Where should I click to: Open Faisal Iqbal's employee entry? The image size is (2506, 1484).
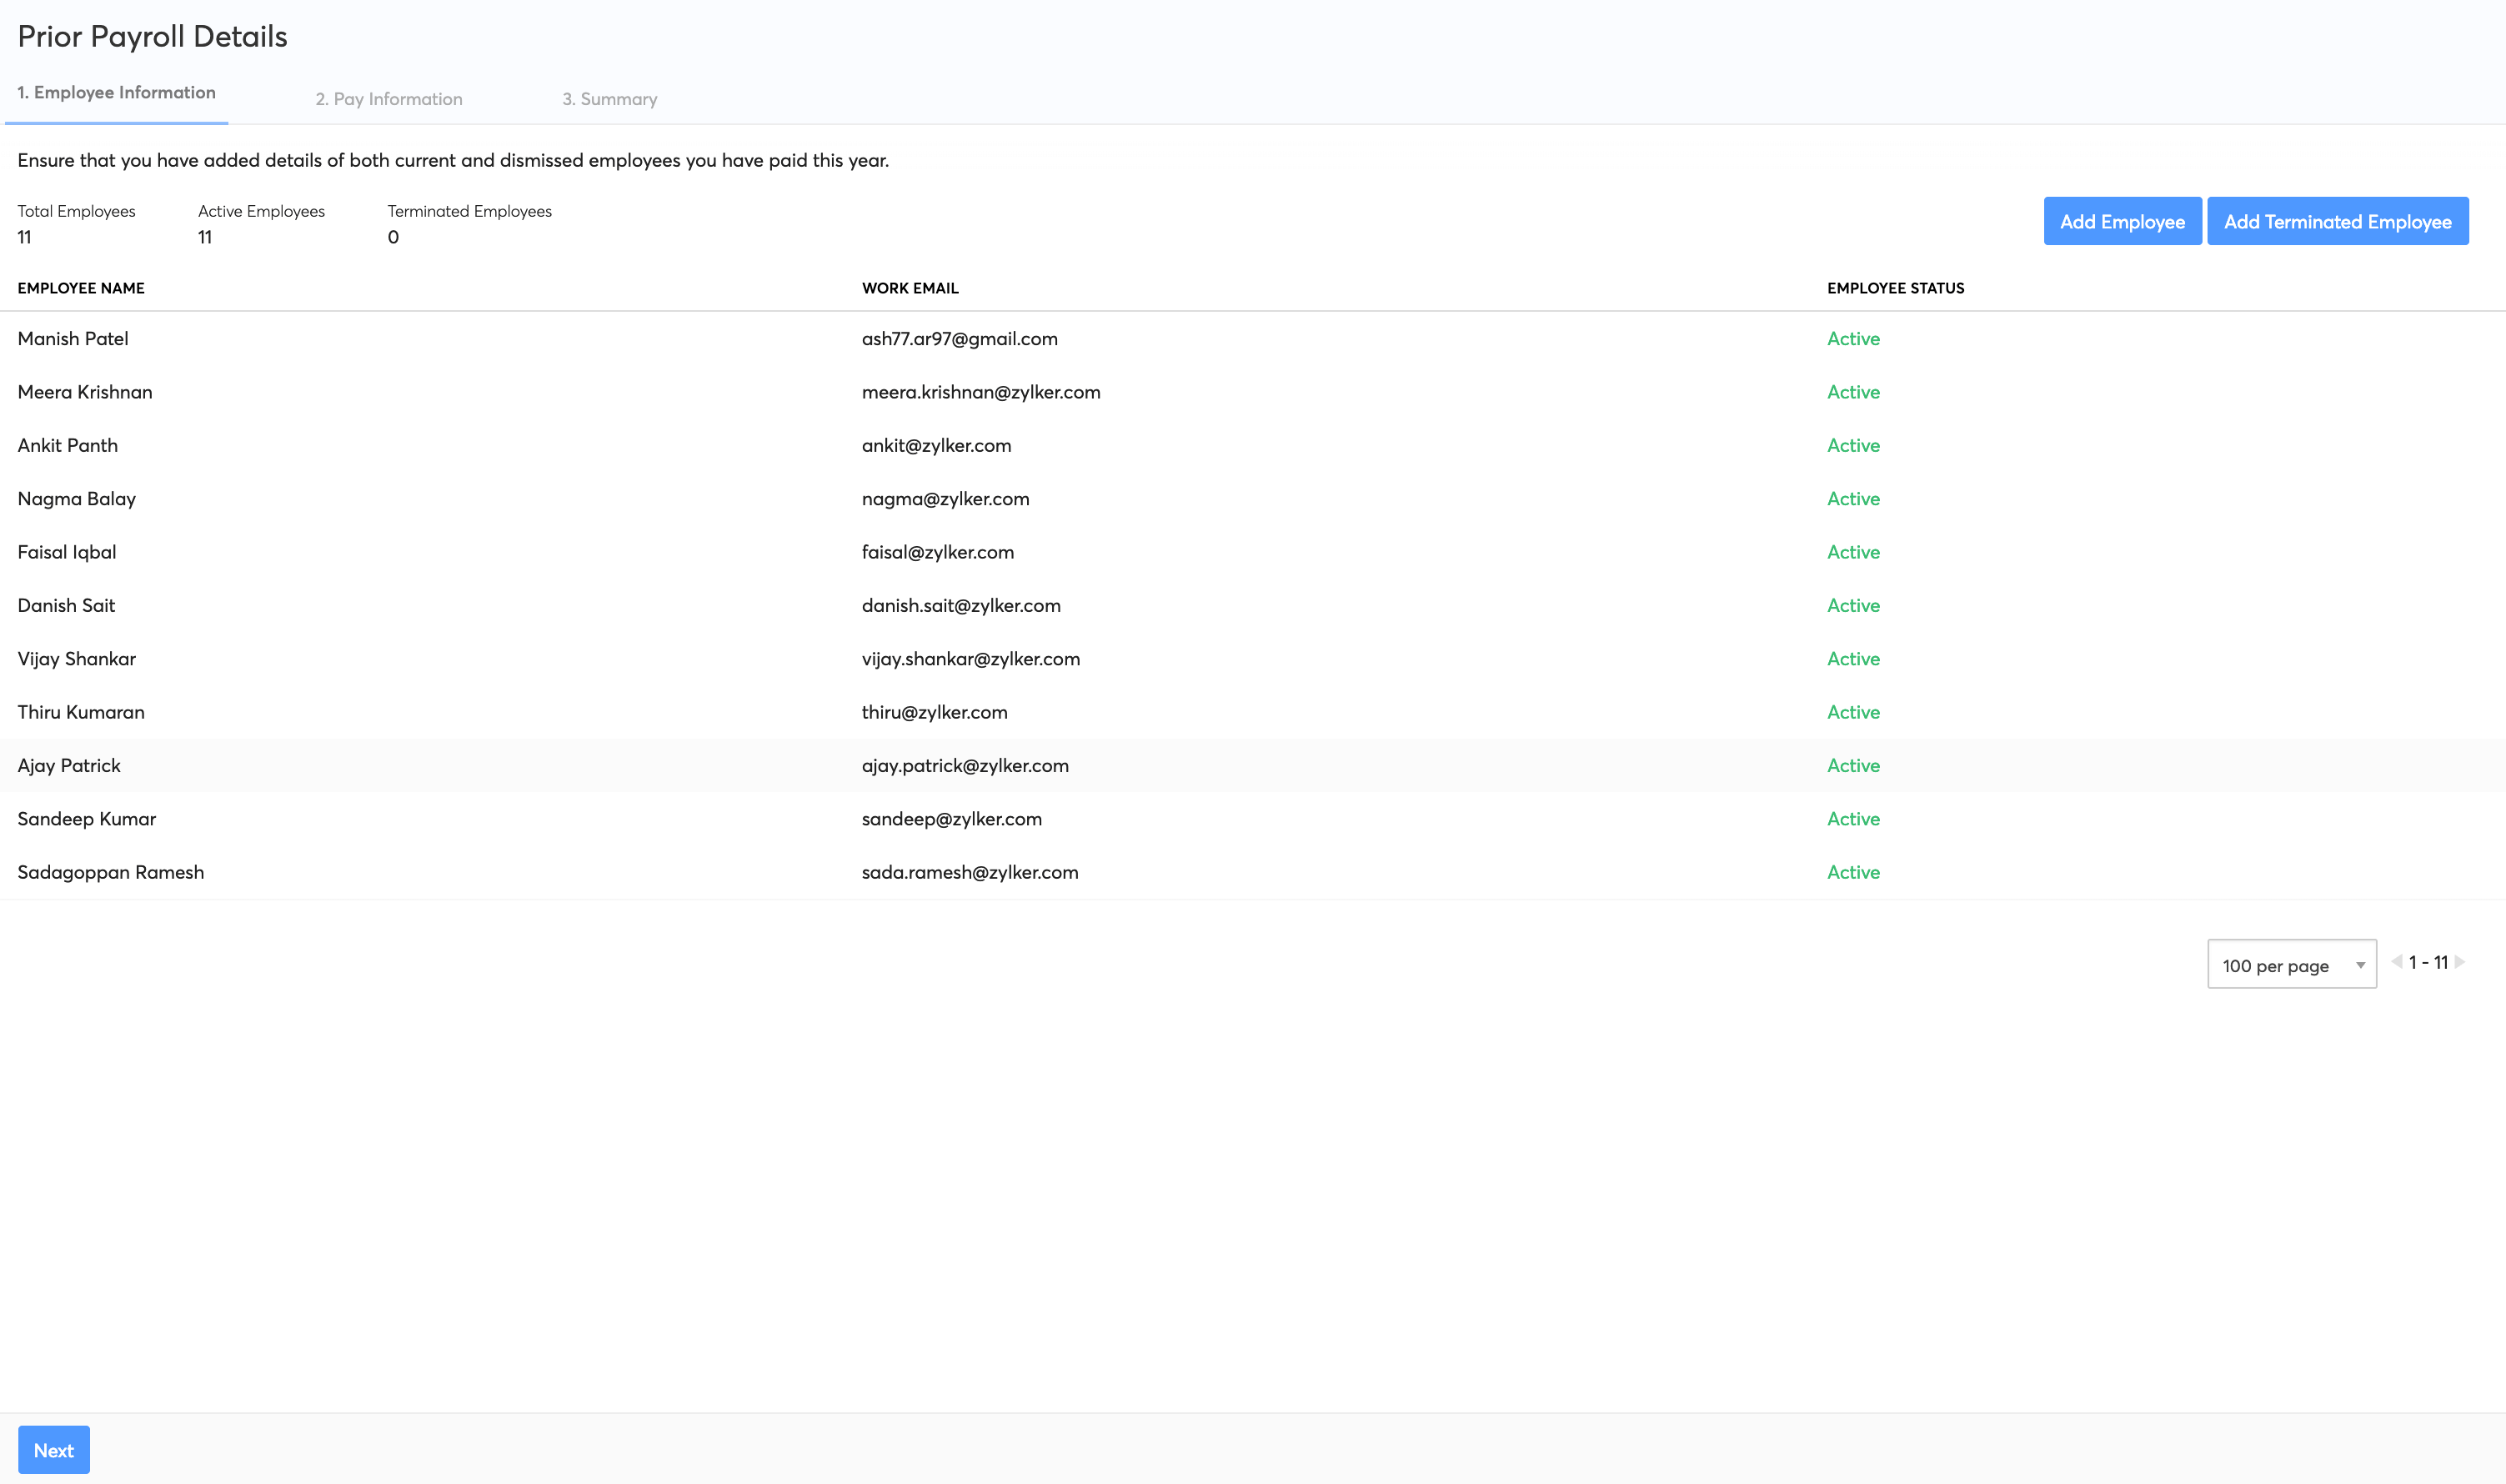pyautogui.click(x=67, y=552)
